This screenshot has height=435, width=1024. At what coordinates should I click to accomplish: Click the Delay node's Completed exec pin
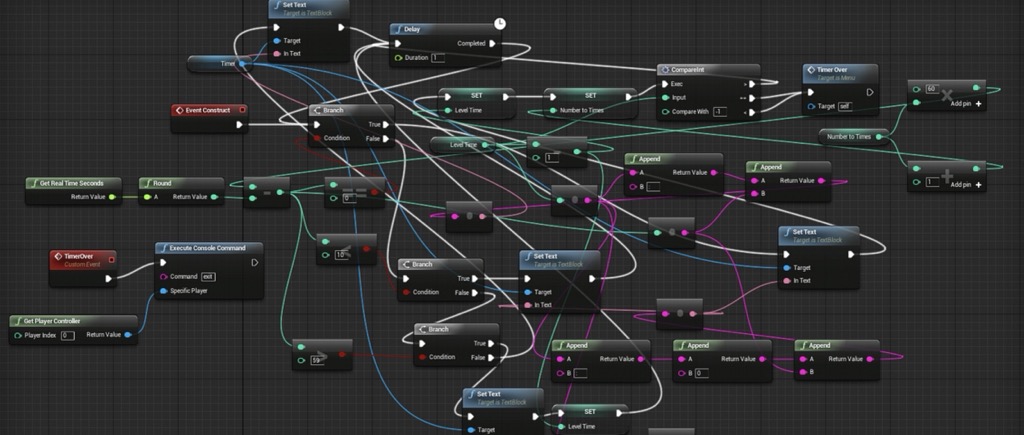click(x=492, y=44)
